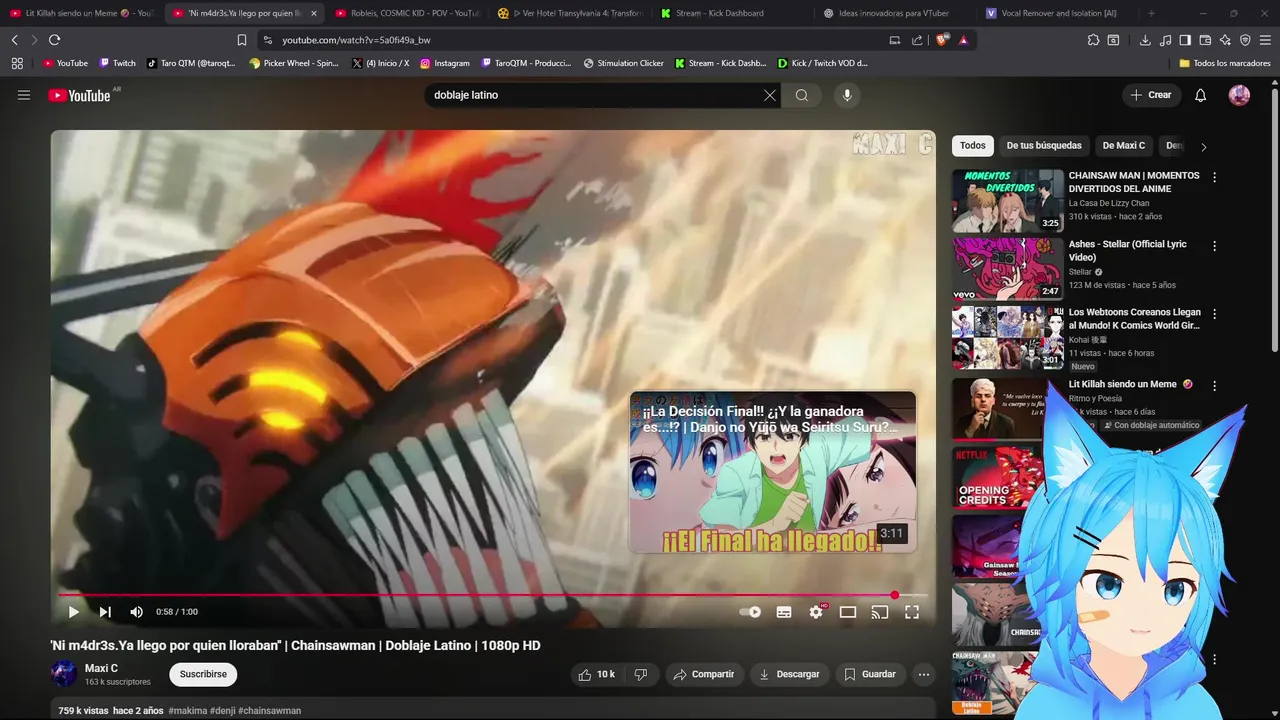Open browser downloads arrow icon
1280x720 pixels.
[1144, 40]
